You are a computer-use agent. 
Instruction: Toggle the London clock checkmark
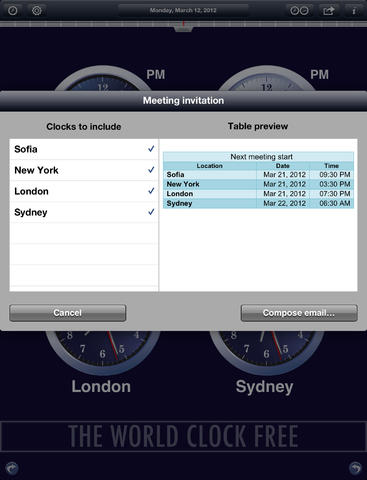tap(151, 191)
